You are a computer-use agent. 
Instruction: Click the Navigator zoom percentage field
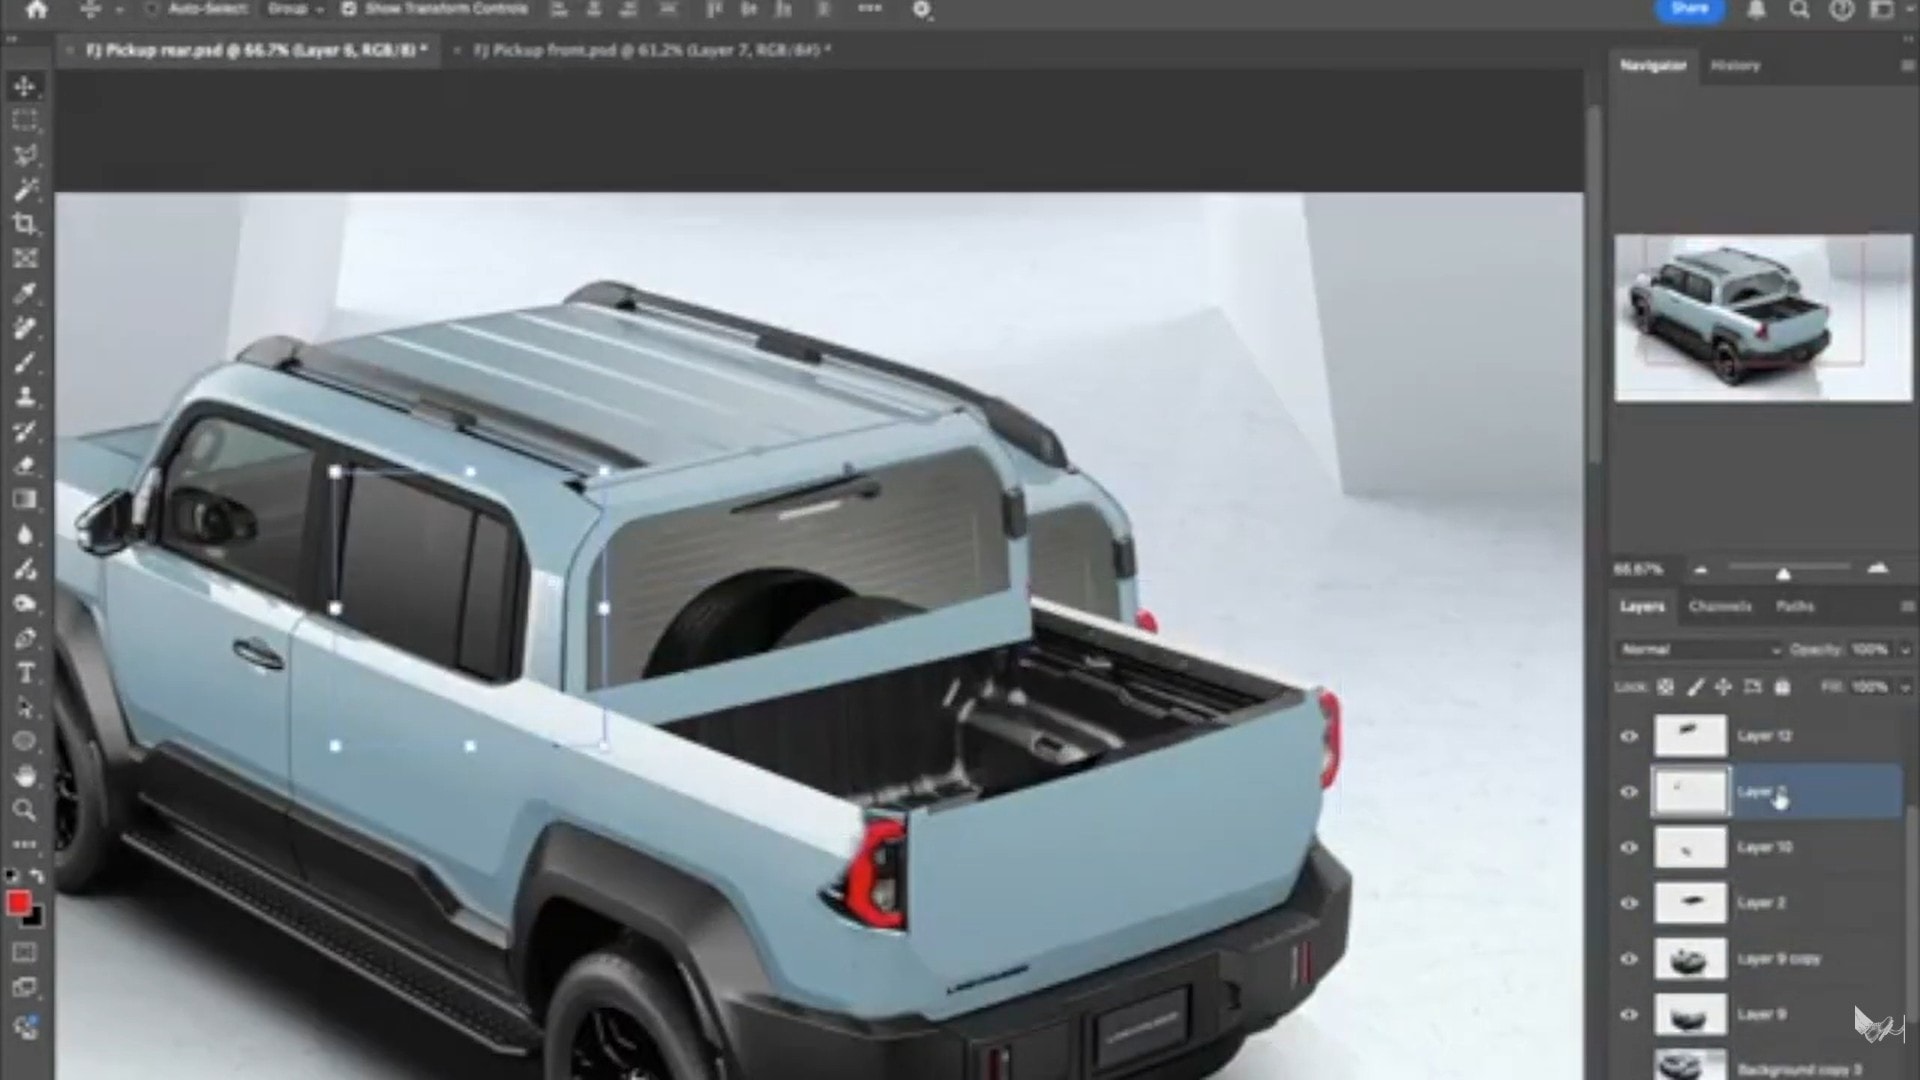1639,569
